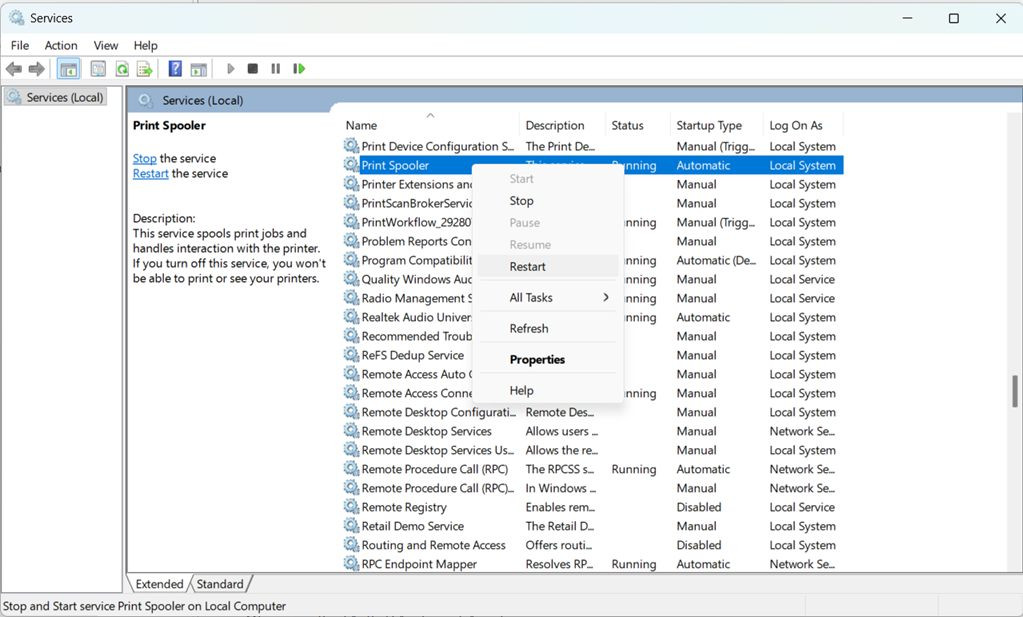Screen dimensions: 1023x617
Task: Select Remote Desktop Services UserMode row
Action: pos(593,450)
